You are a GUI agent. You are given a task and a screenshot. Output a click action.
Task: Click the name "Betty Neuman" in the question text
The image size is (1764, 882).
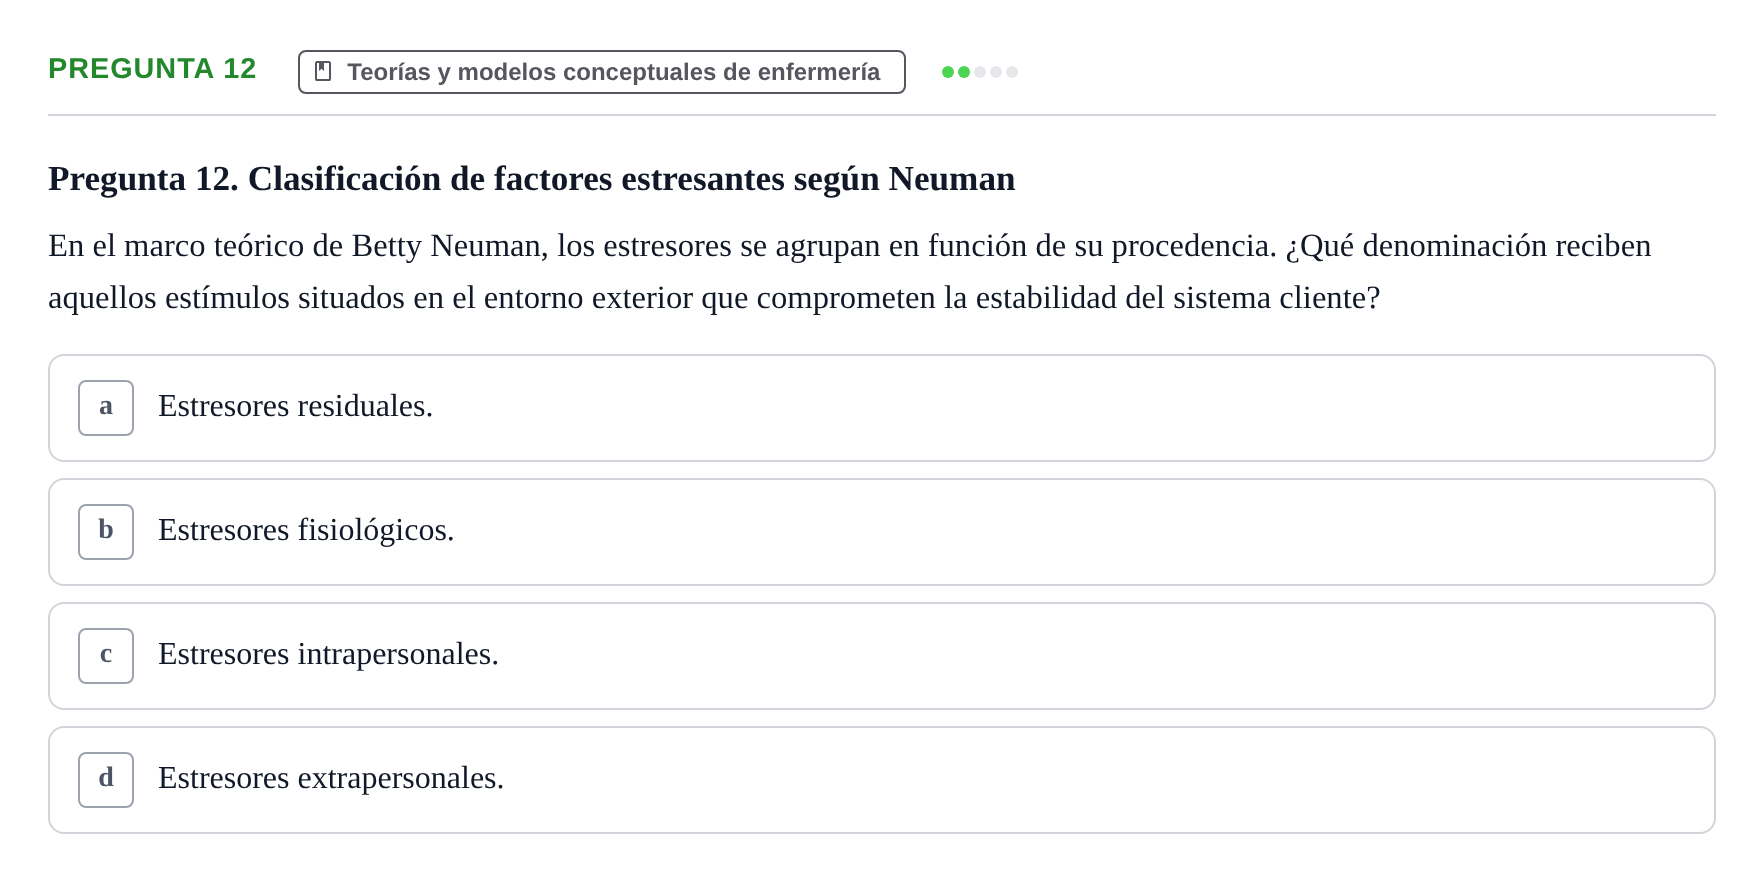pos(450,246)
